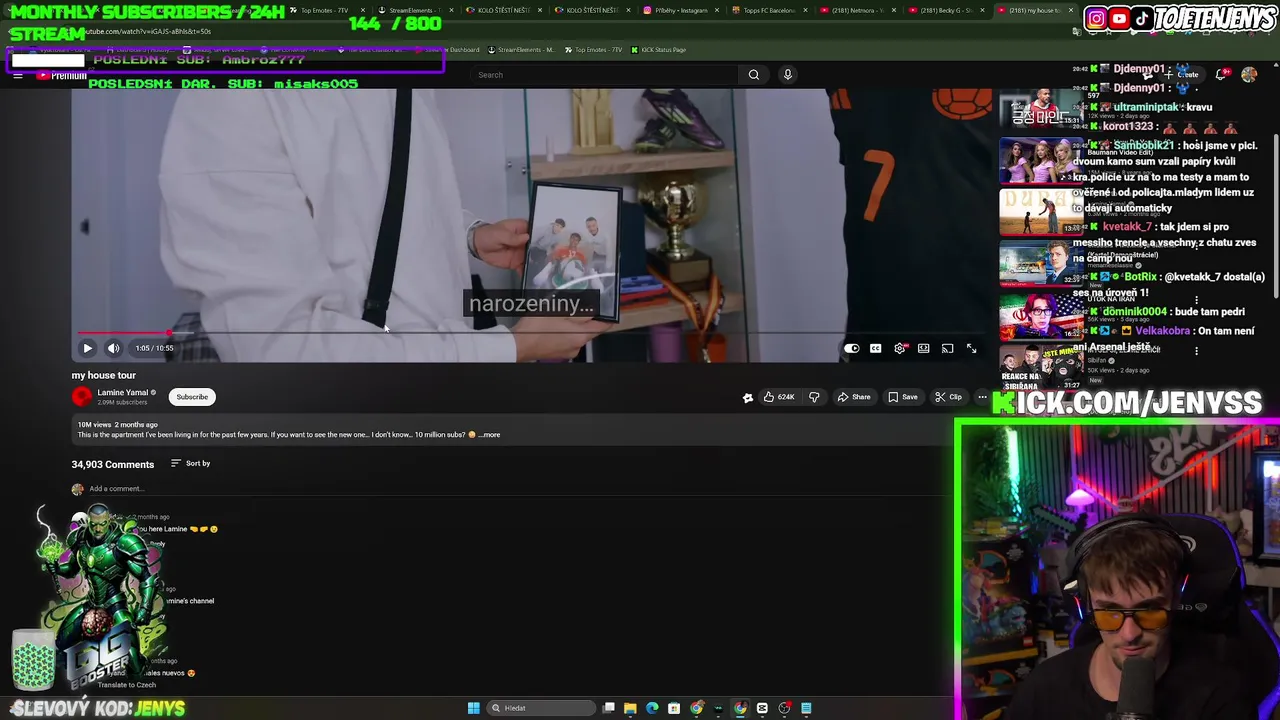Click the my house tour title
This screenshot has height=720, width=1280.
(x=103, y=375)
